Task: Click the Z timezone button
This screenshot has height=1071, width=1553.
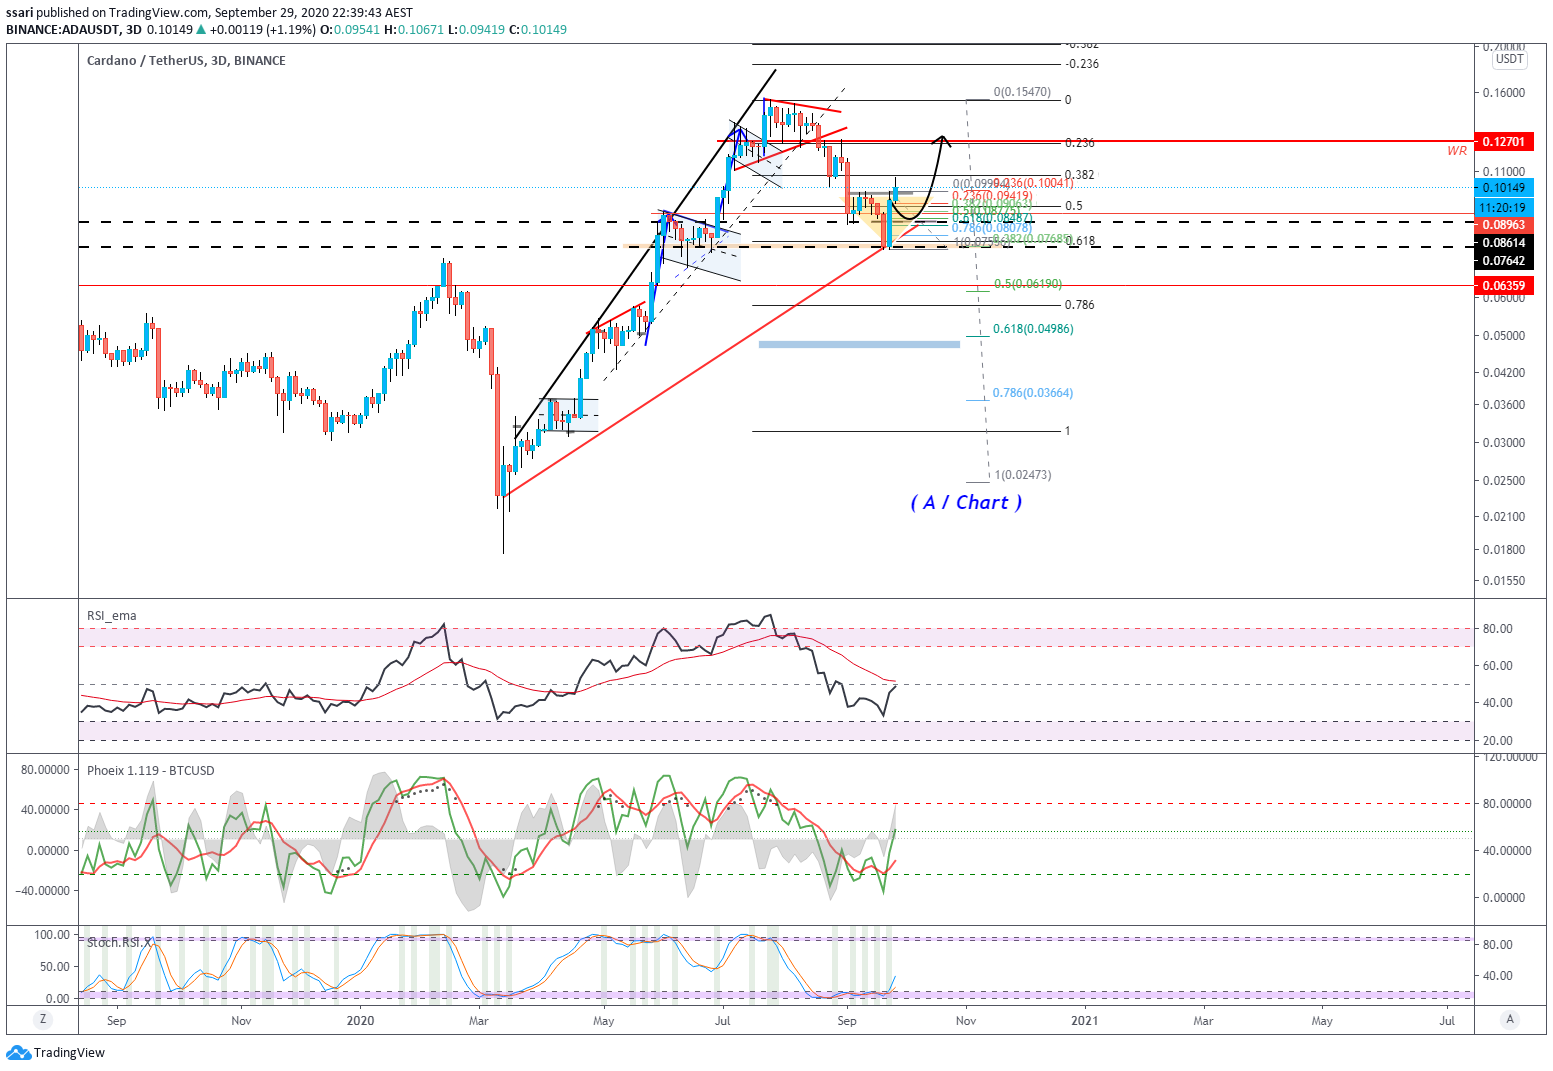Action: click(x=42, y=1020)
